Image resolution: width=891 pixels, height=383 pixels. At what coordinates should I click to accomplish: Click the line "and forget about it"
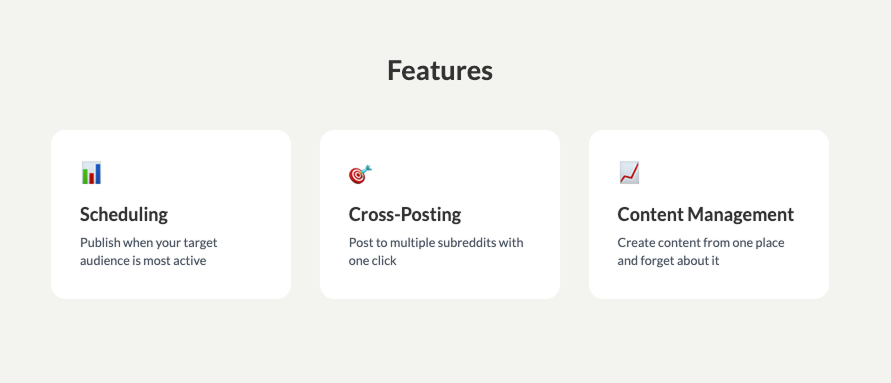pos(668,261)
